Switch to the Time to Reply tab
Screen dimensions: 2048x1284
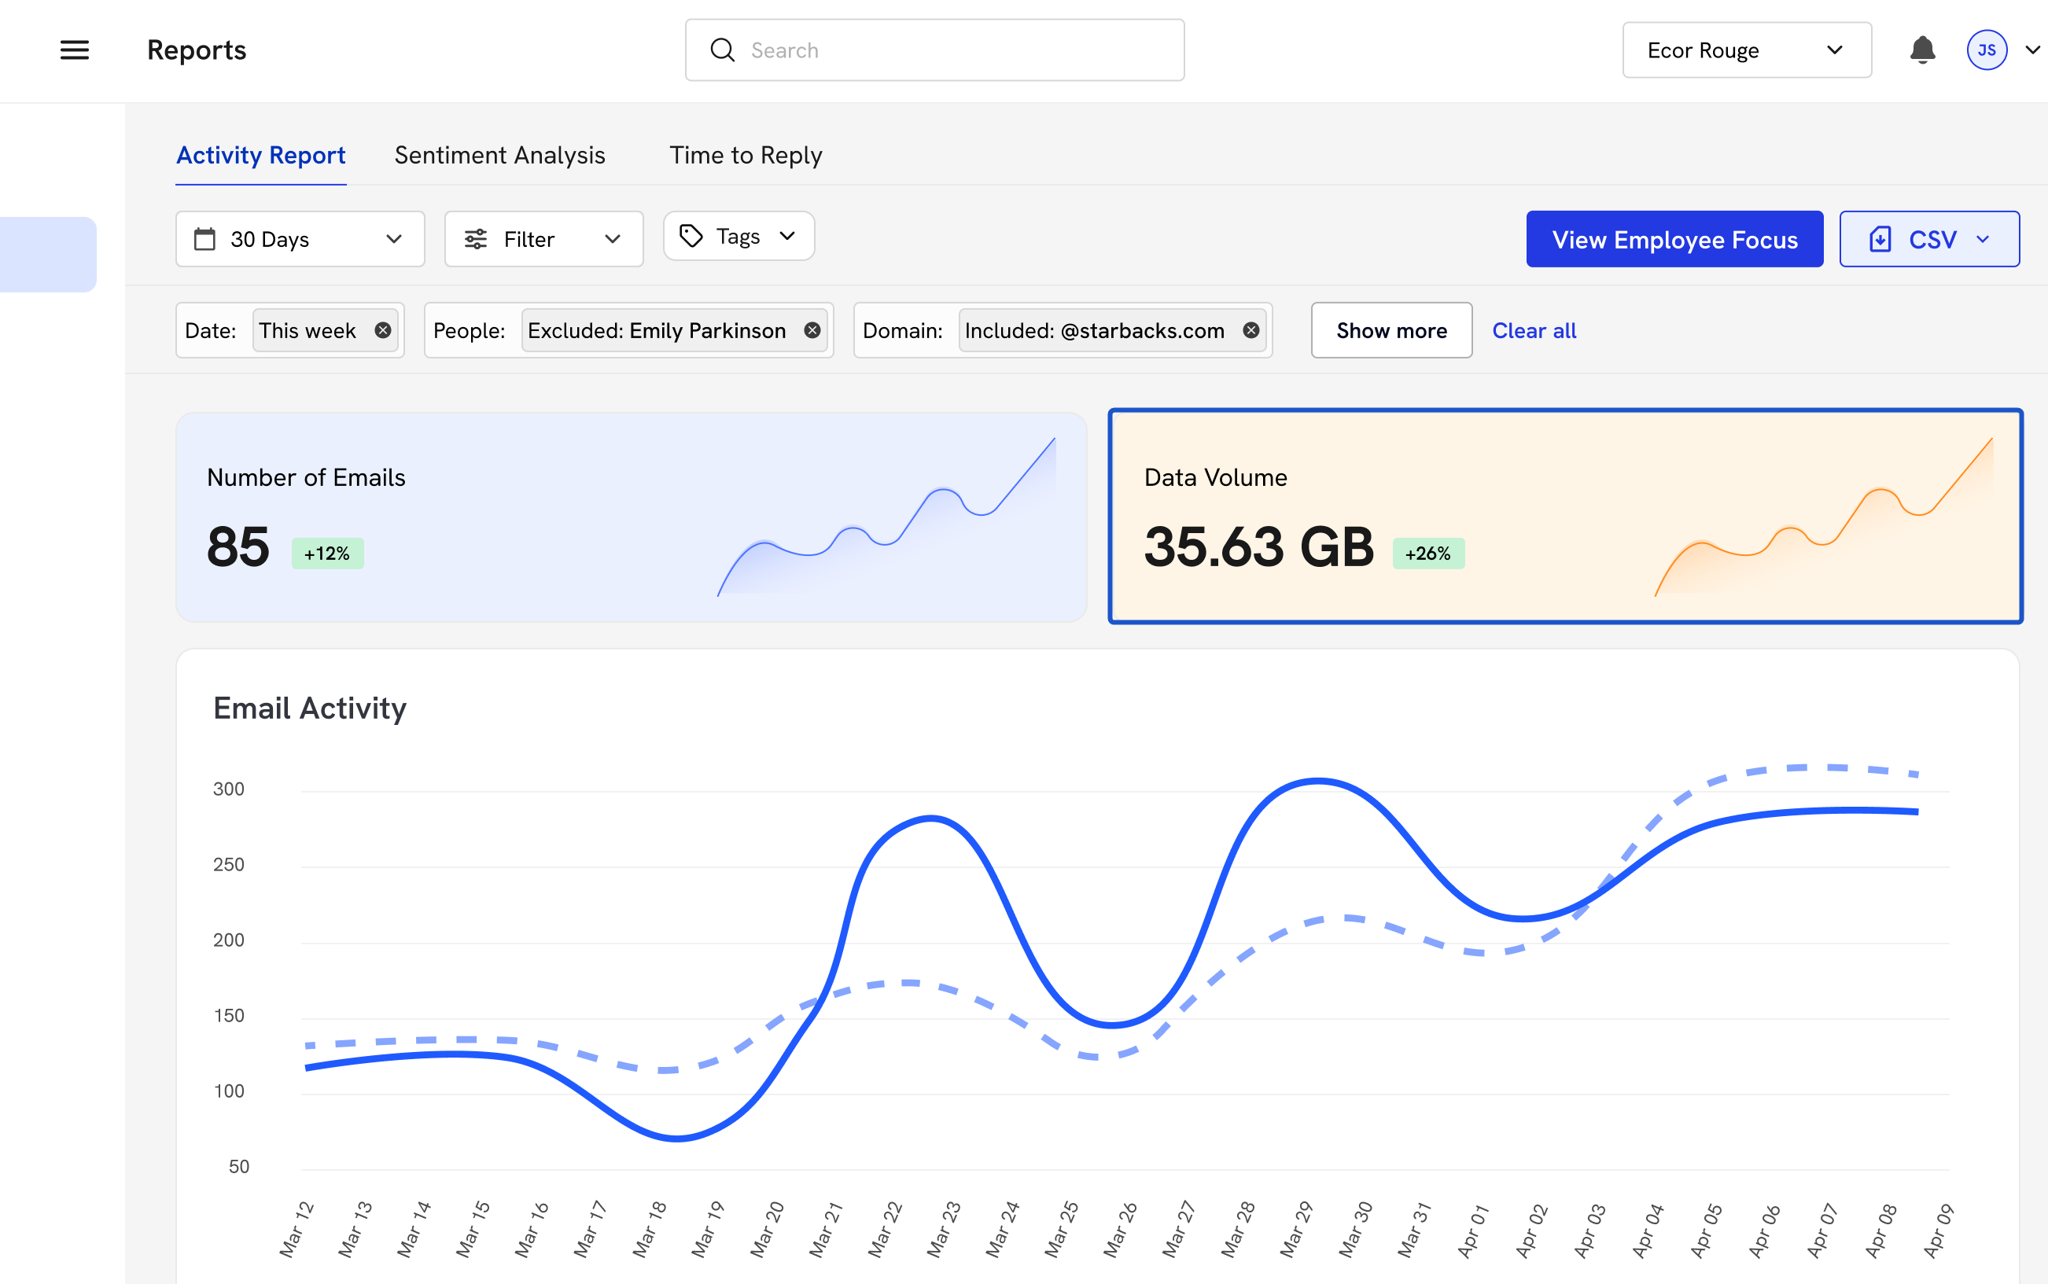(x=745, y=156)
